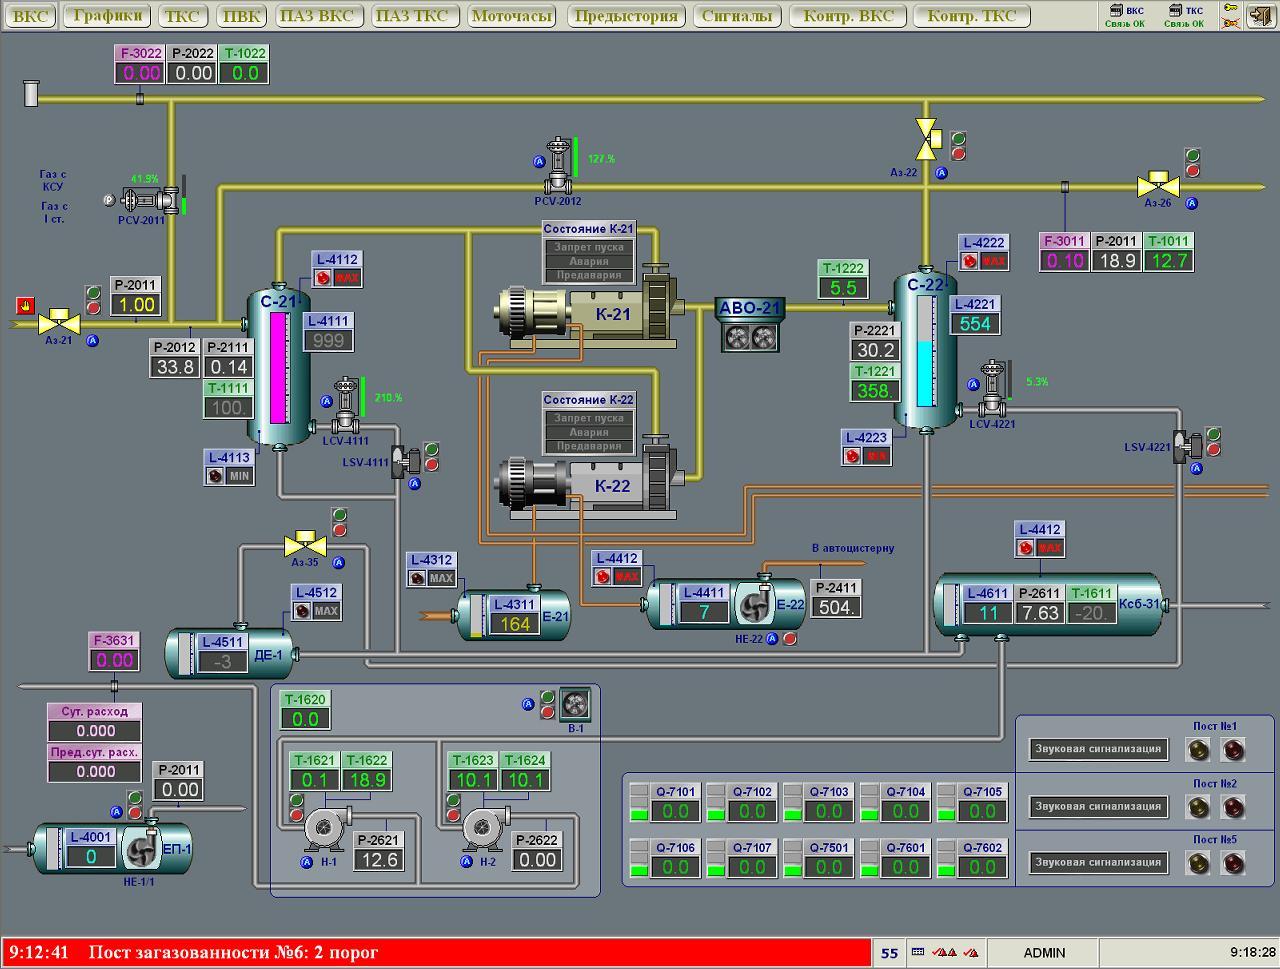
Task: Select the Аз-26 valve icon
Action: [x=1158, y=186]
